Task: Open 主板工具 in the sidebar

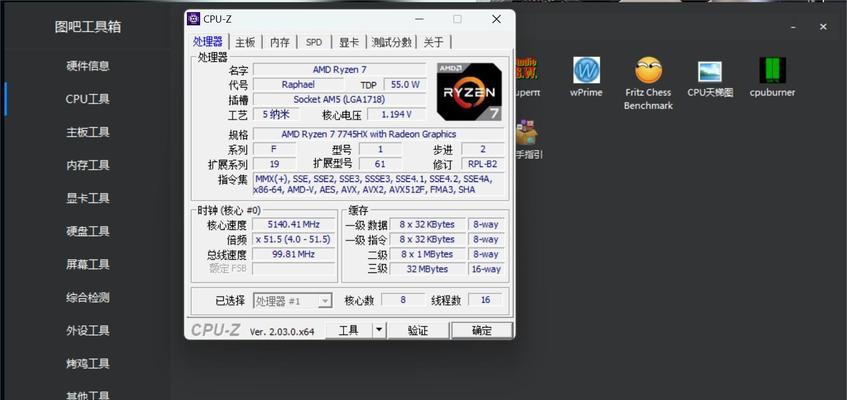Action: 88,132
